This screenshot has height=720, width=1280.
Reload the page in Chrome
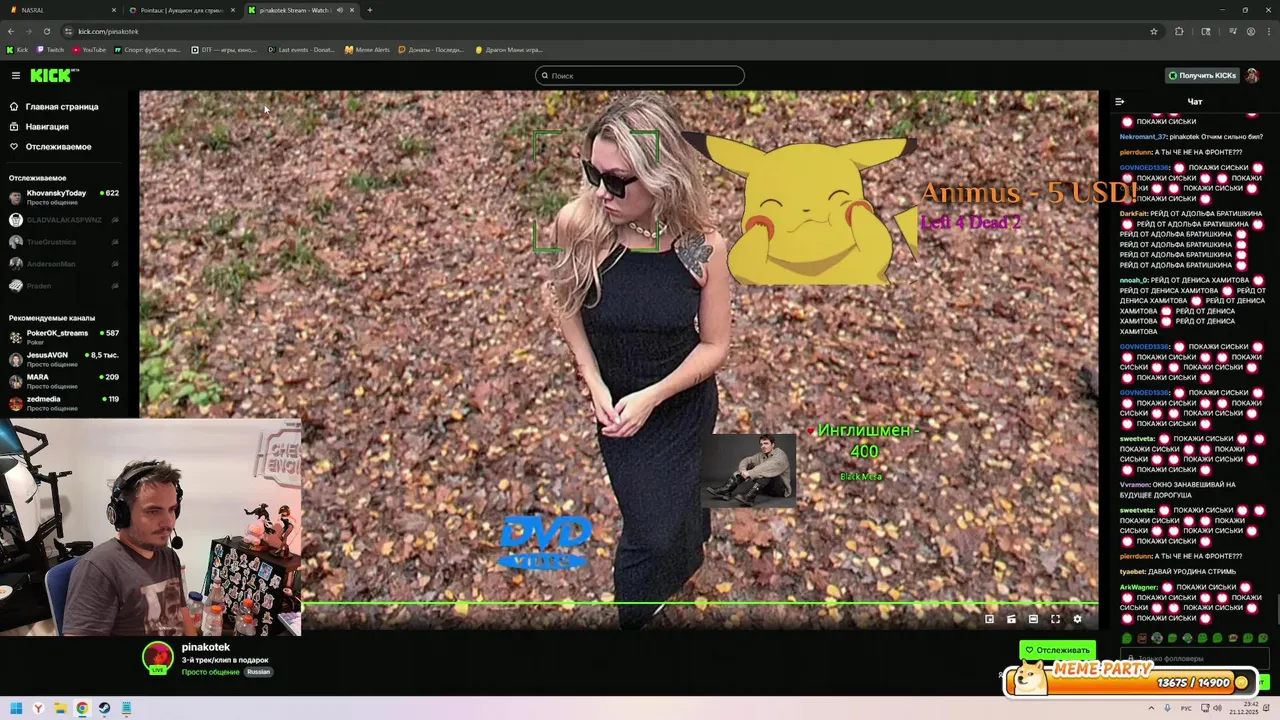(x=46, y=31)
